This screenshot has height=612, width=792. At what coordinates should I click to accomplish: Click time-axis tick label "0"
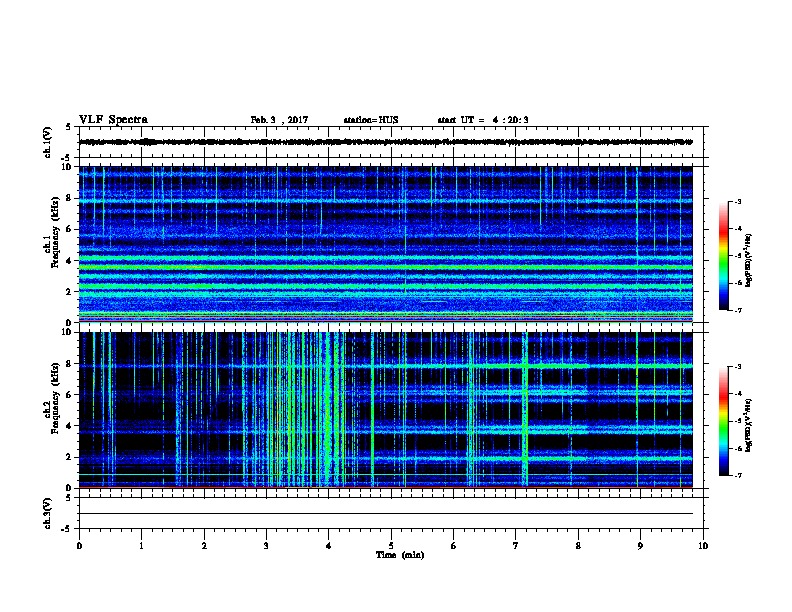[x=79, y=546]
